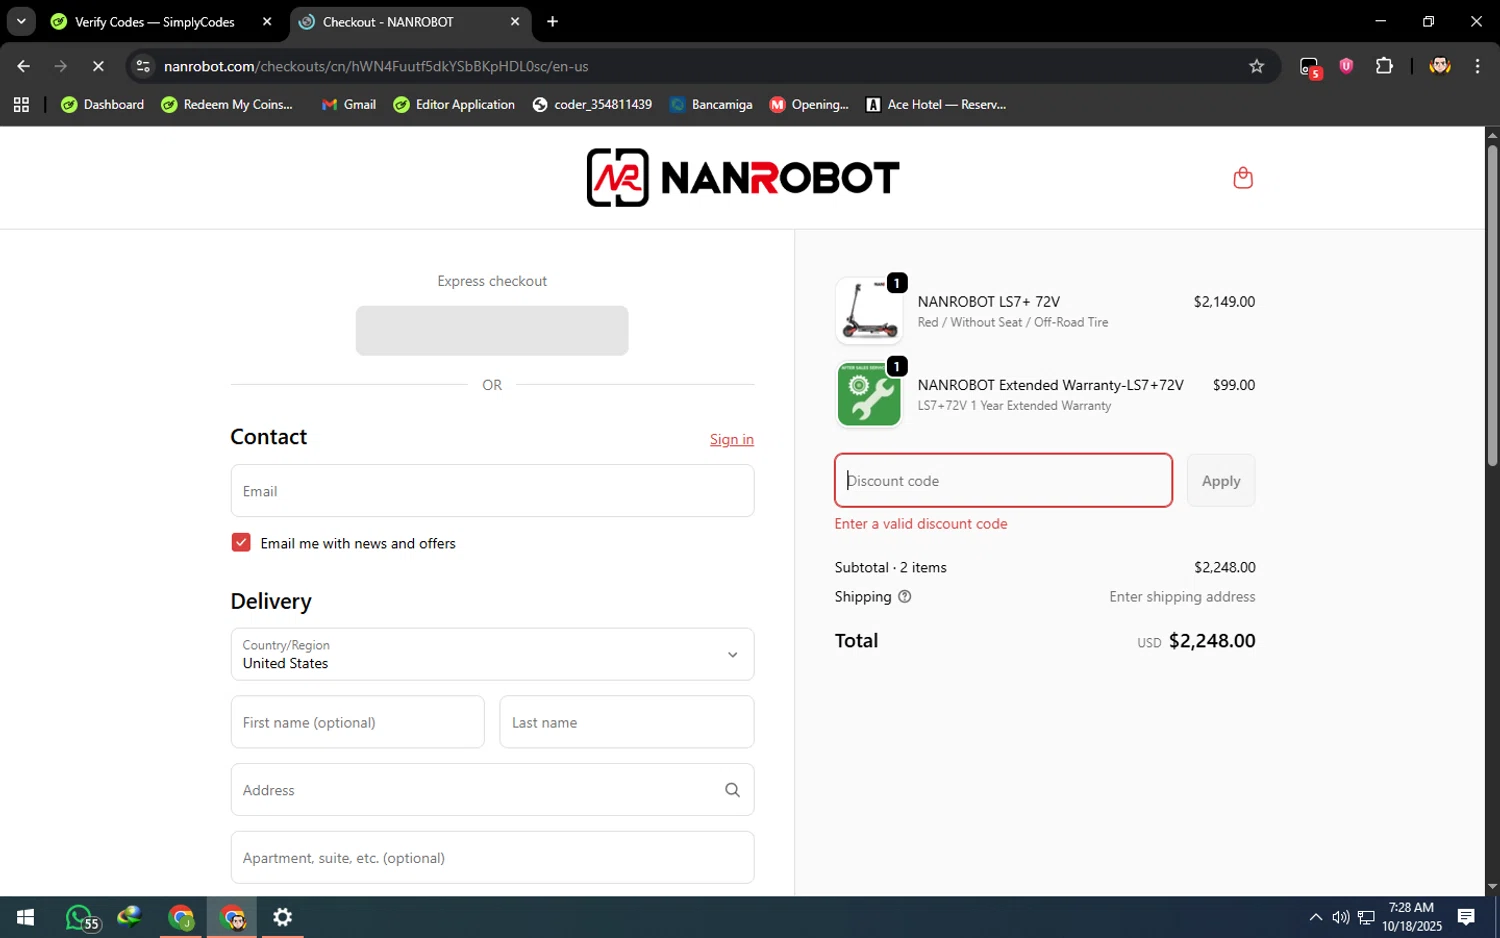Go back to the previous page
This screenshot has height=938, width=1500.
[23, 66]
